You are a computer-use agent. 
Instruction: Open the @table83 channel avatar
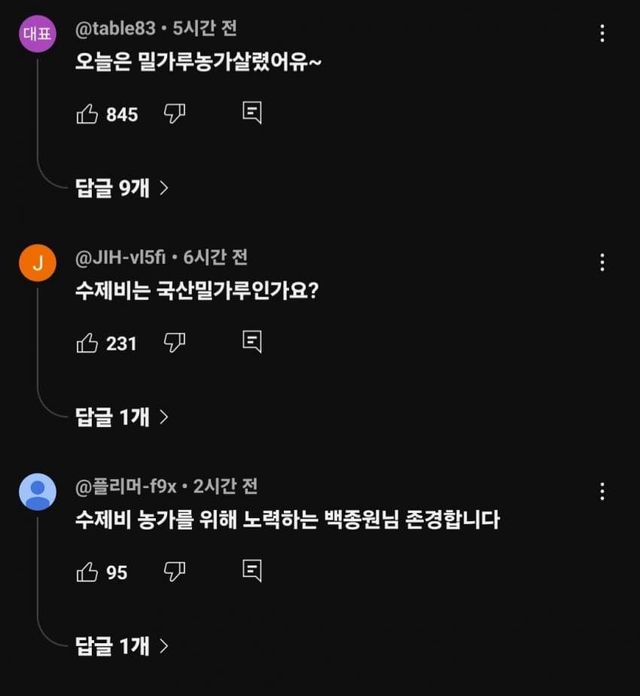click(x=38, y=34)
